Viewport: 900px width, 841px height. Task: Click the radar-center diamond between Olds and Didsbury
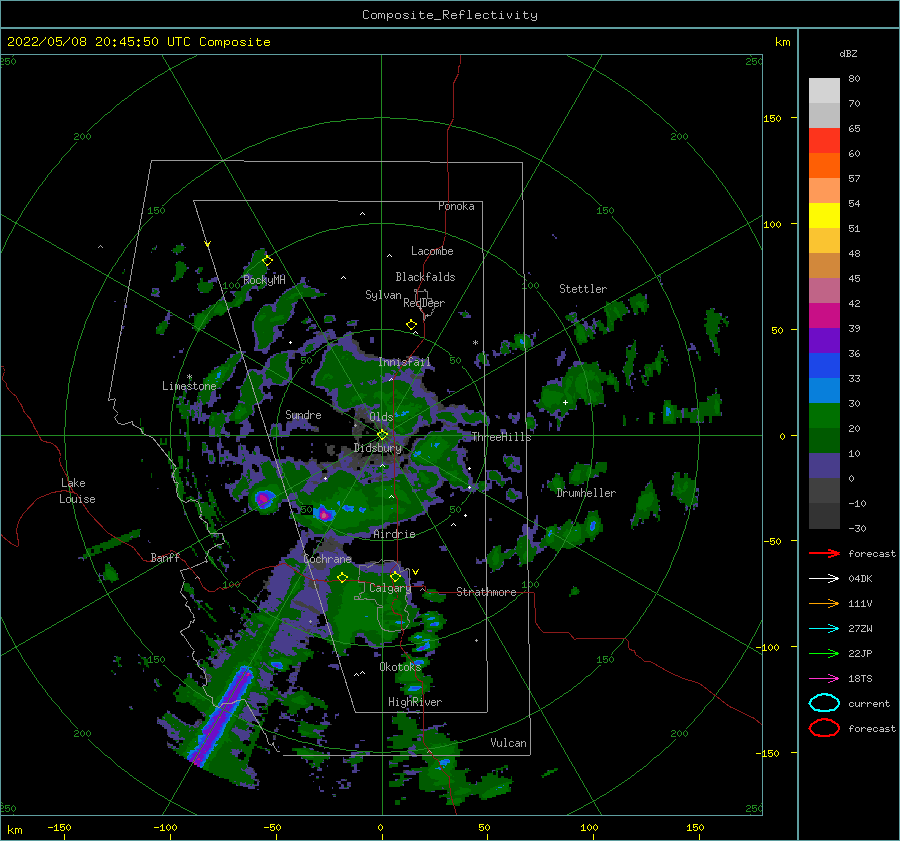click(x=382, y=435)
